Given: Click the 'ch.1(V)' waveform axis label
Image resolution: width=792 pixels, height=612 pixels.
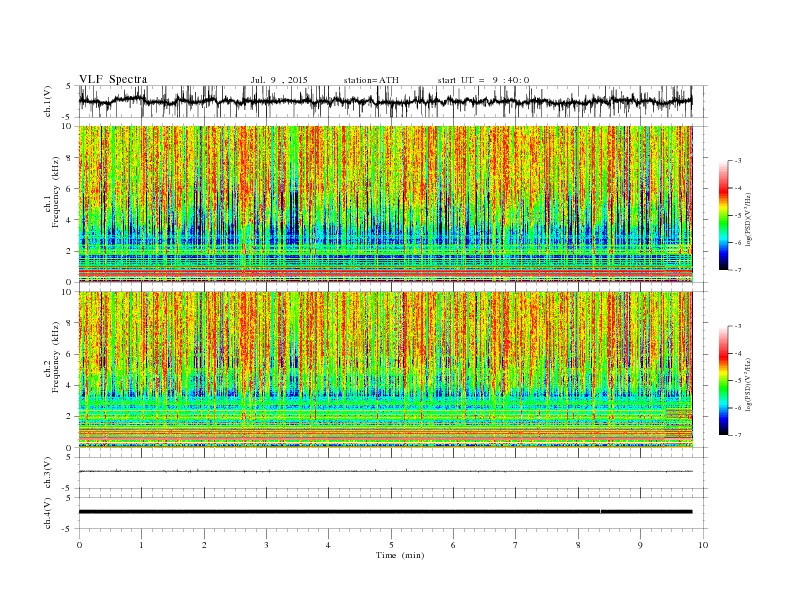Looking at the screenshot, I should pyautogui.click(x=48, y=101).
